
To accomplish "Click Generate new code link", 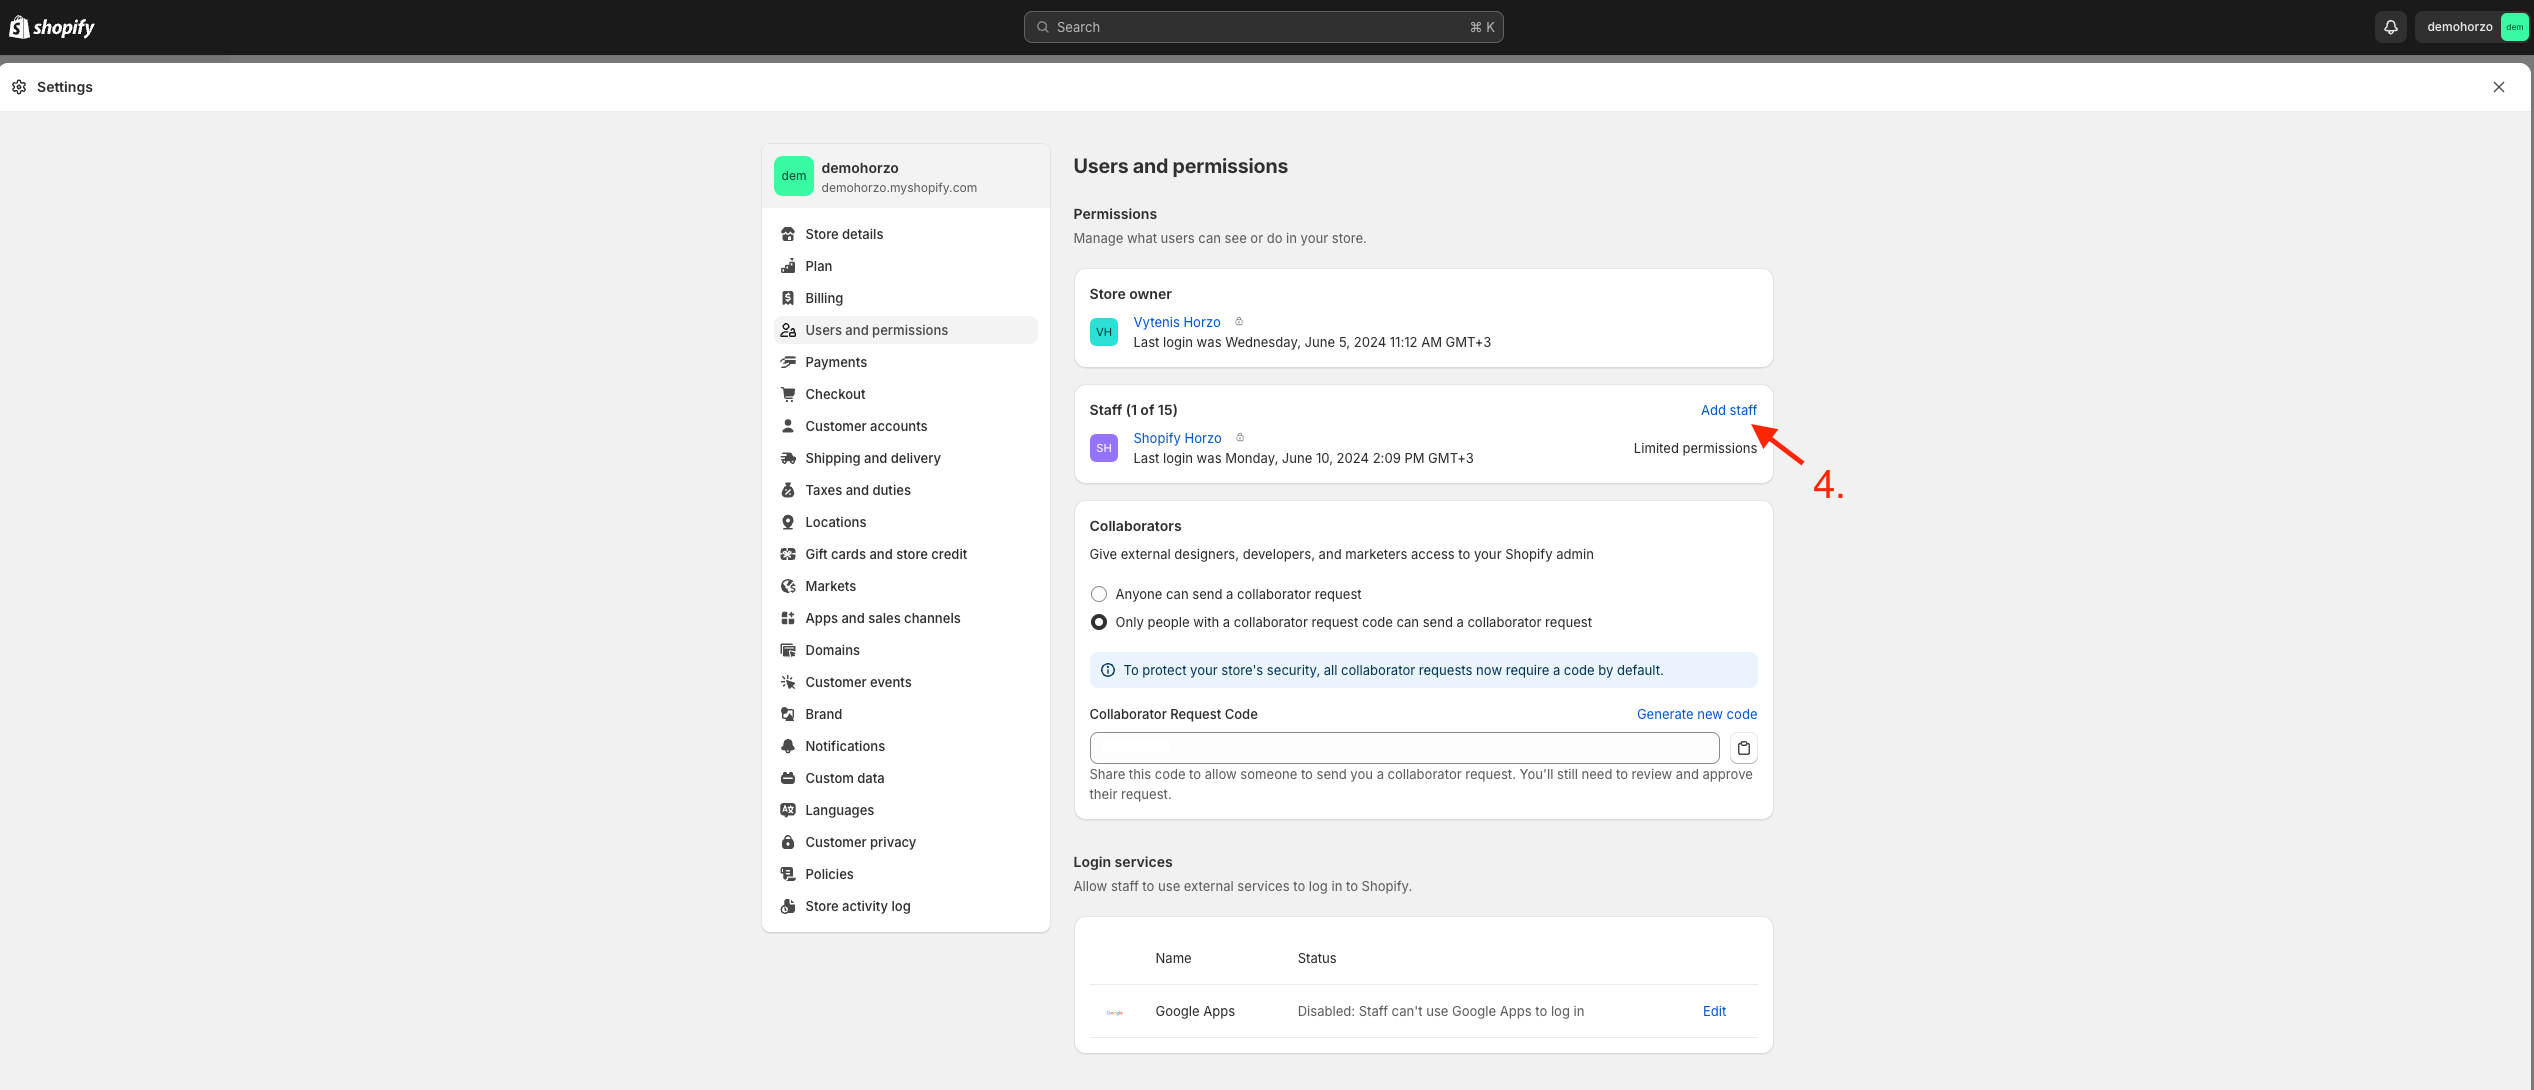I will pos(1696,714).
